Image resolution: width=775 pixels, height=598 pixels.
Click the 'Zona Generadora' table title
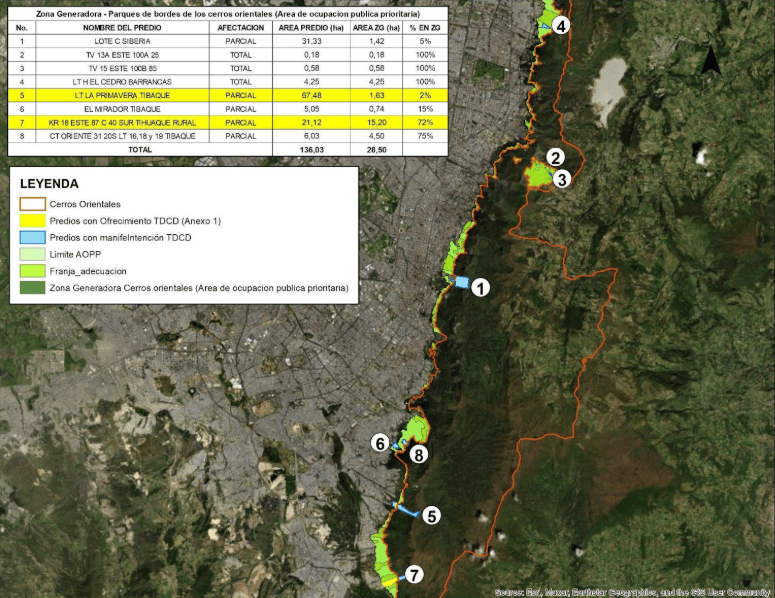coord(228,14)
